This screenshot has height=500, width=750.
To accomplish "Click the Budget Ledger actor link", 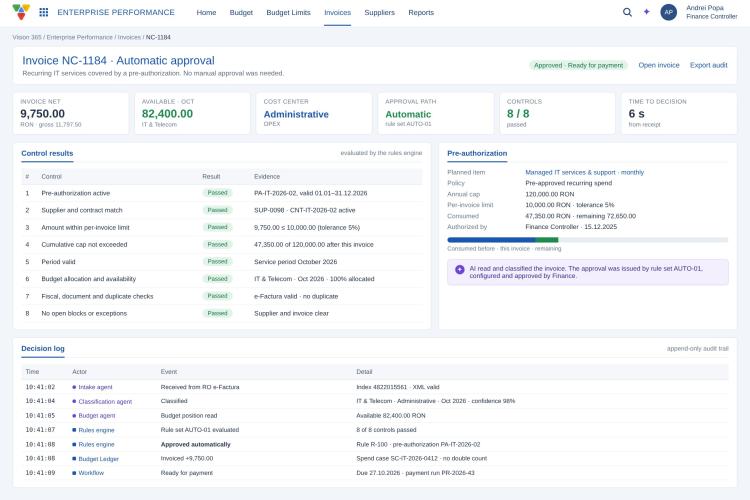I will click(x=99, y=459).
